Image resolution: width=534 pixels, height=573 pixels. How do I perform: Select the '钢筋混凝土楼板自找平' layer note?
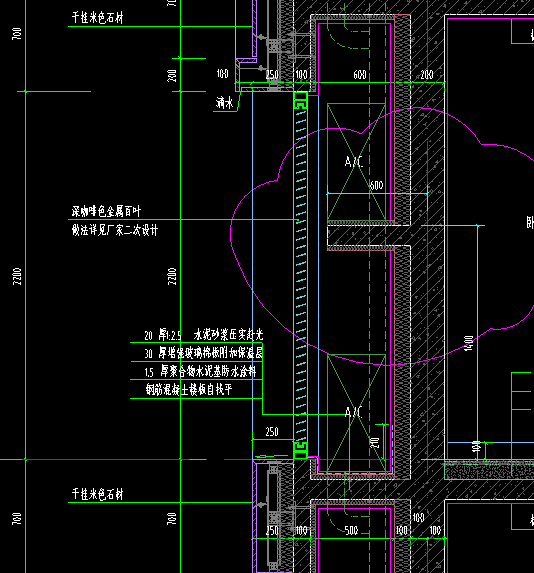pos(189,390)
